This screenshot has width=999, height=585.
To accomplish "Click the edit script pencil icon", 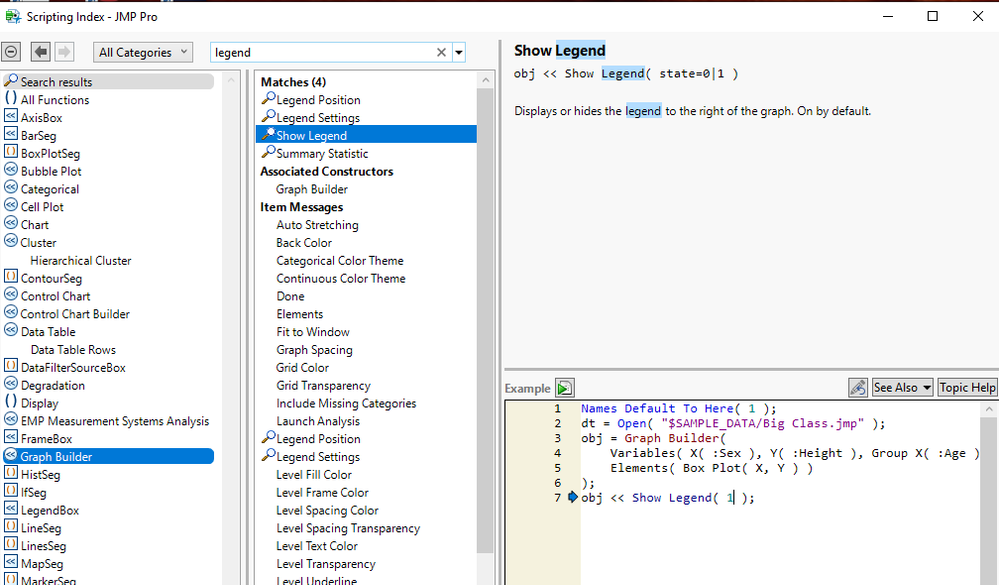I will 858,387.
